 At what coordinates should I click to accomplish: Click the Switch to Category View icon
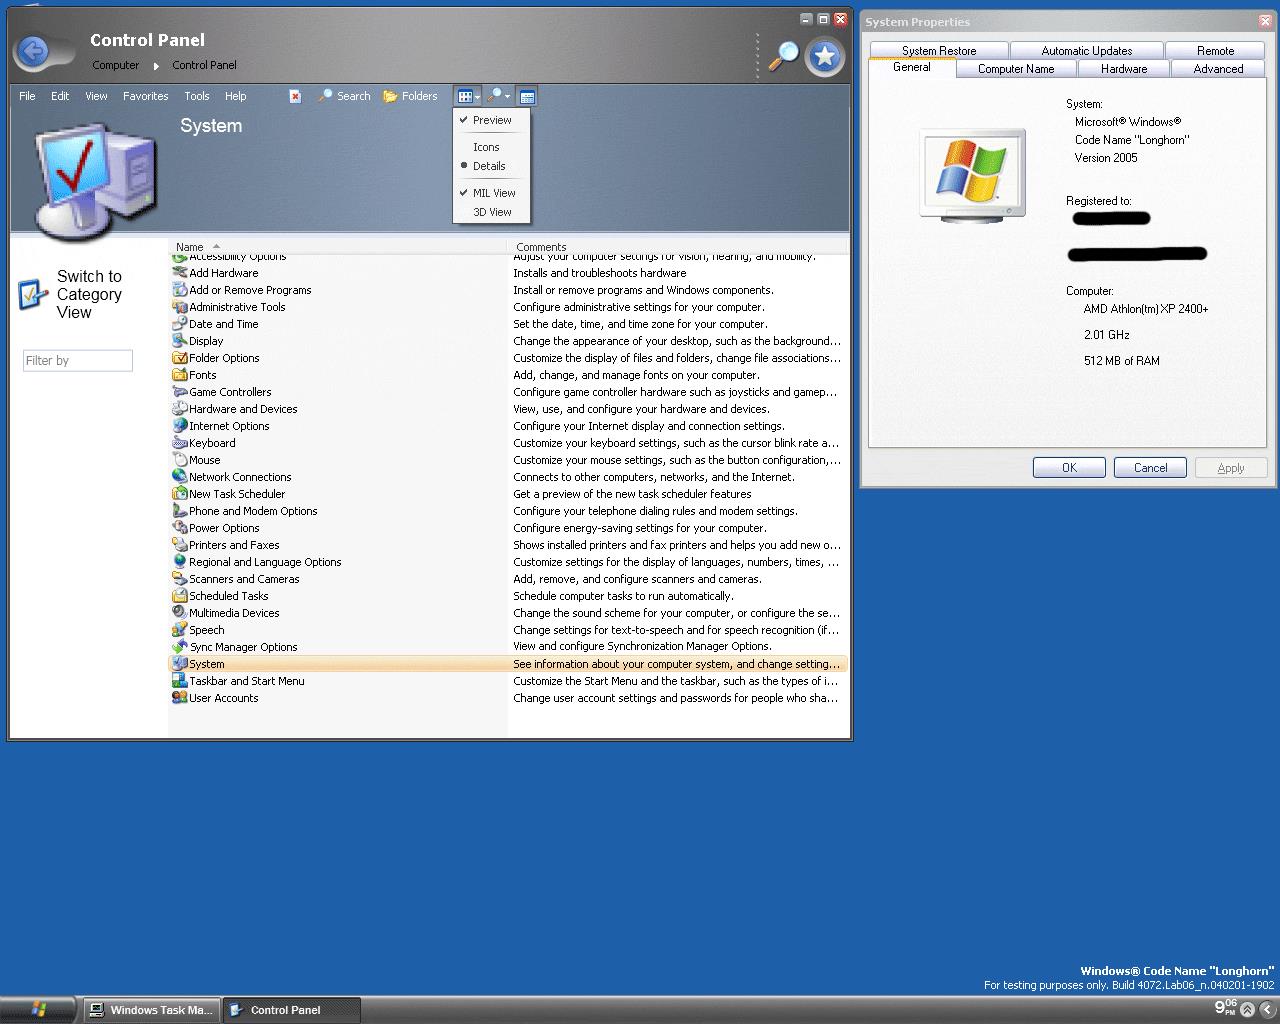click(x=33, y=294)
